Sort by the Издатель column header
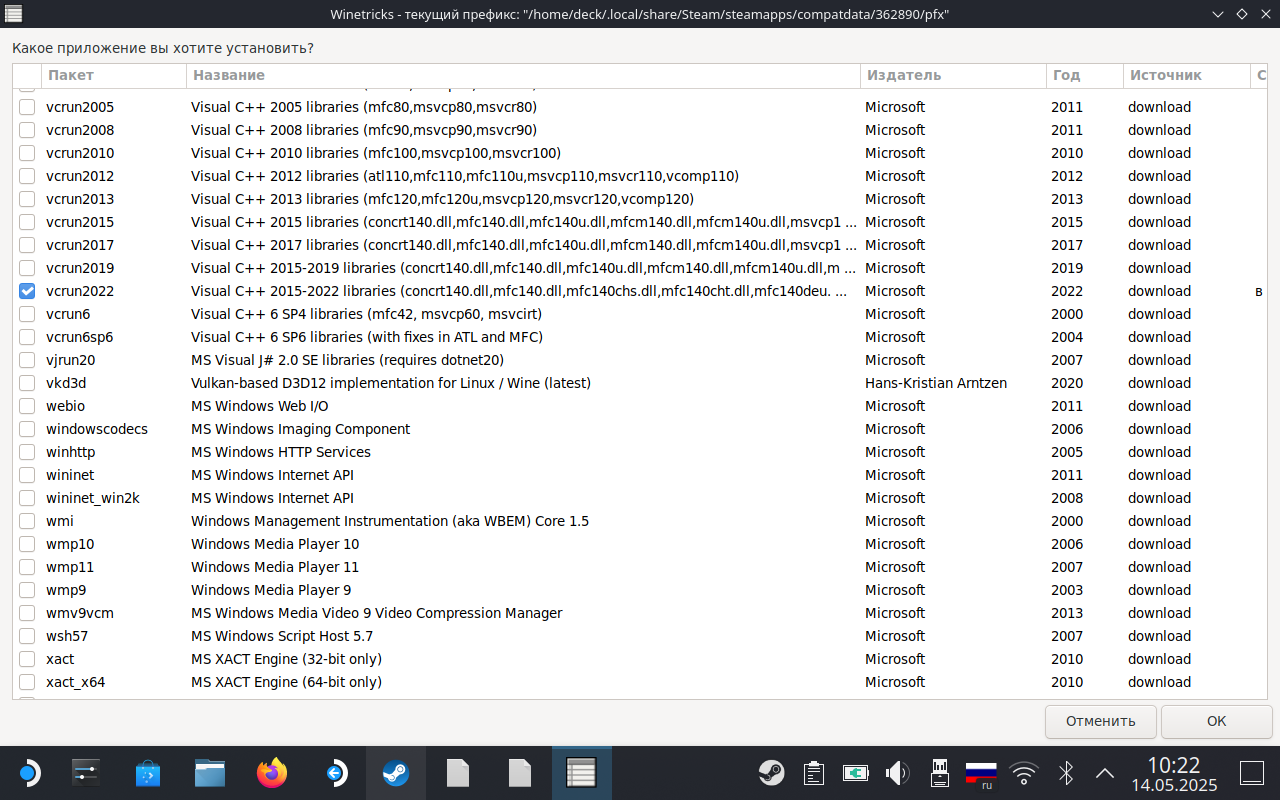This screenshot has width=1280, height=800. tap(953, 75)
